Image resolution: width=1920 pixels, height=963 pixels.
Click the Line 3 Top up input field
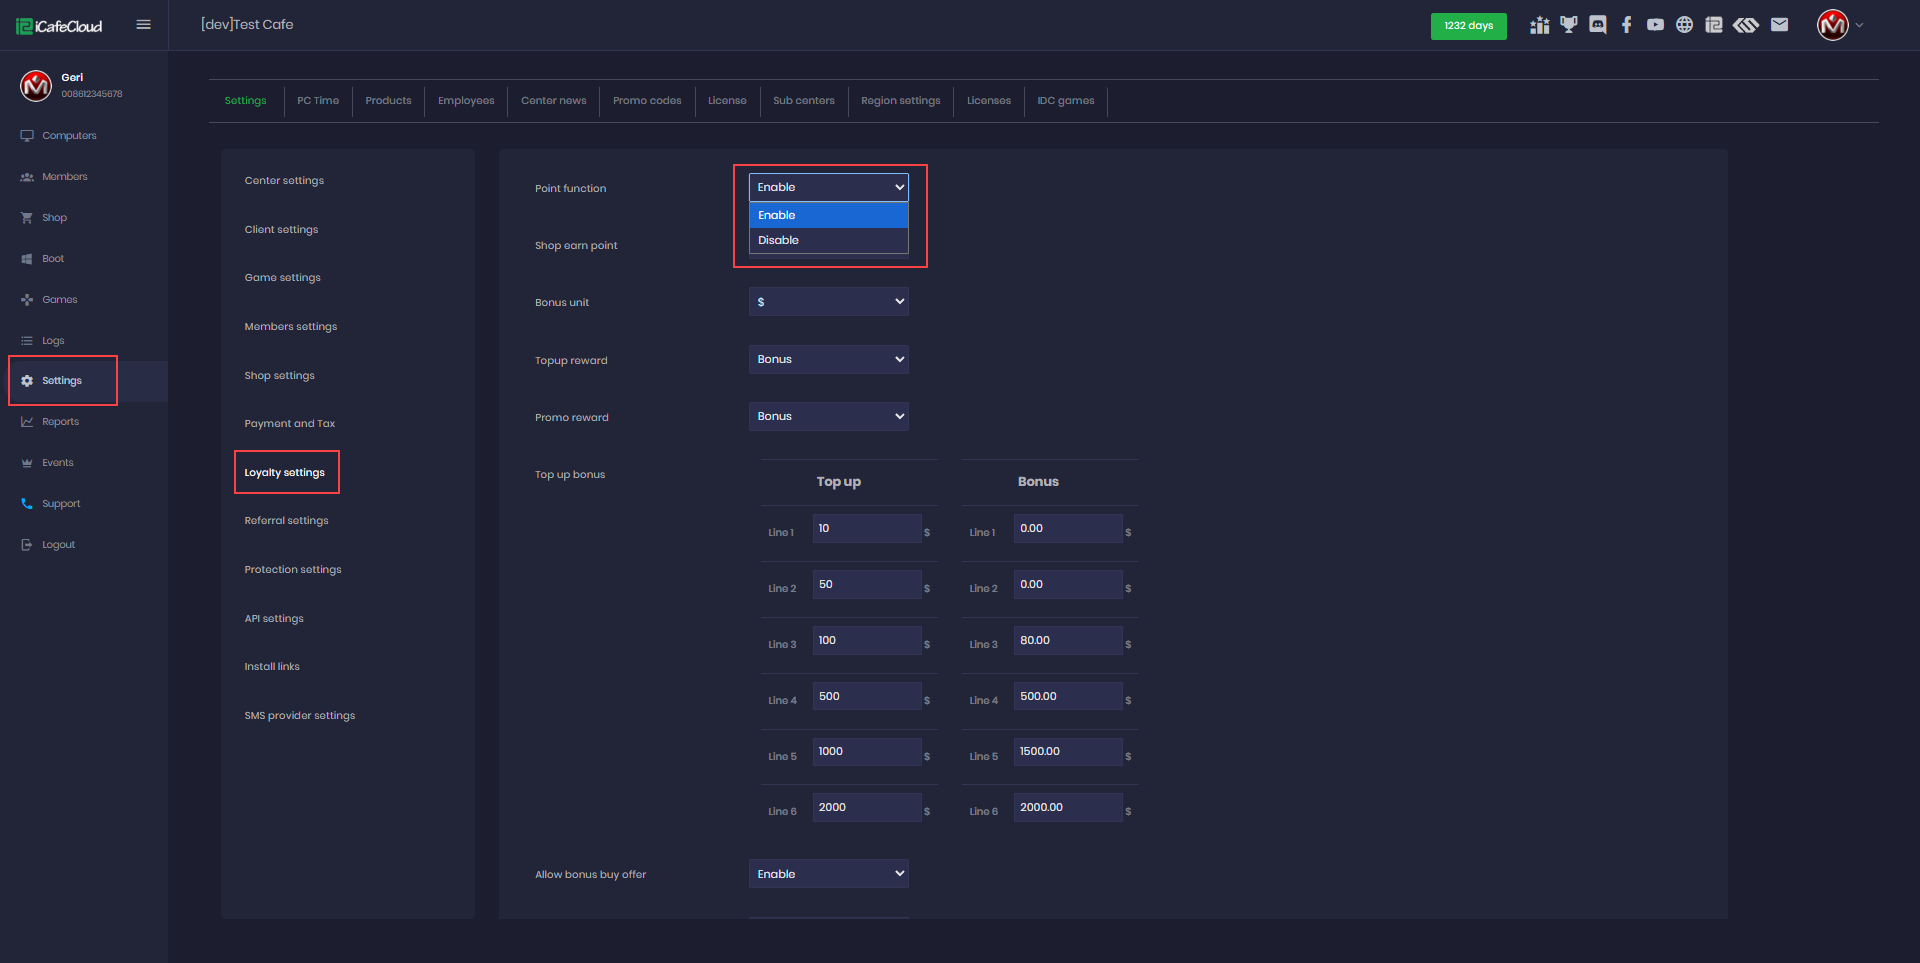pyautogui.click(x=866, y=641)
